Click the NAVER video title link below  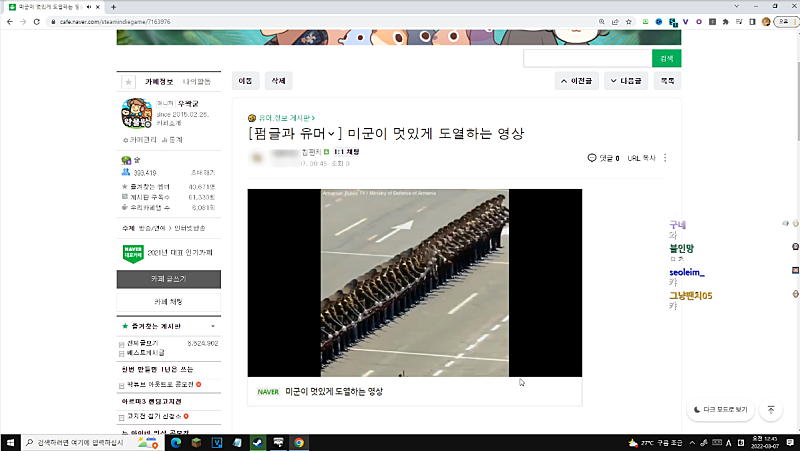(x=334, y=392)
